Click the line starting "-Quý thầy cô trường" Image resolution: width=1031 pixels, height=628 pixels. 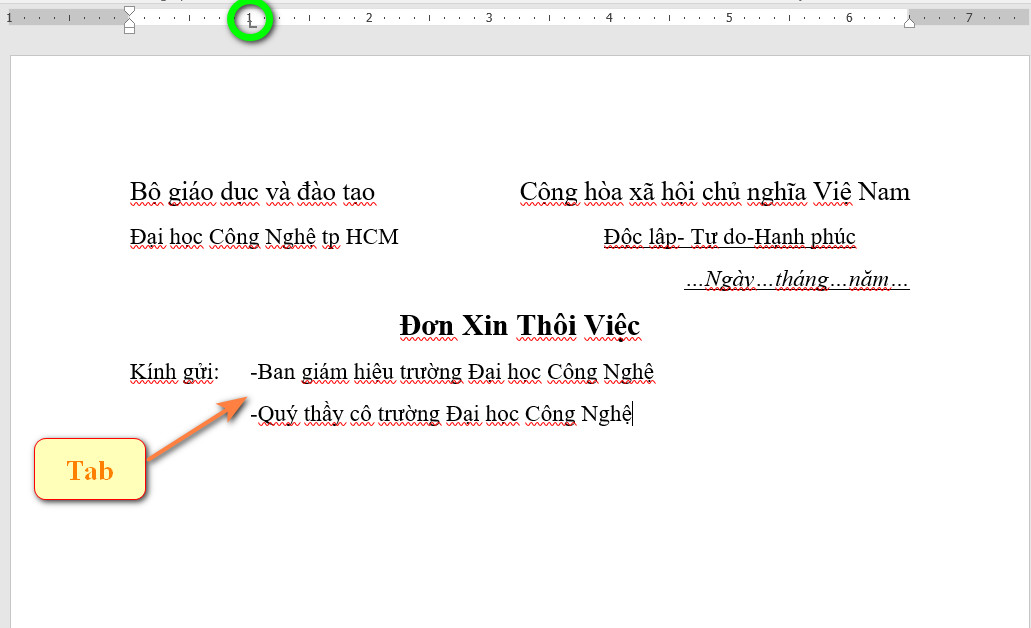[441, 415]
